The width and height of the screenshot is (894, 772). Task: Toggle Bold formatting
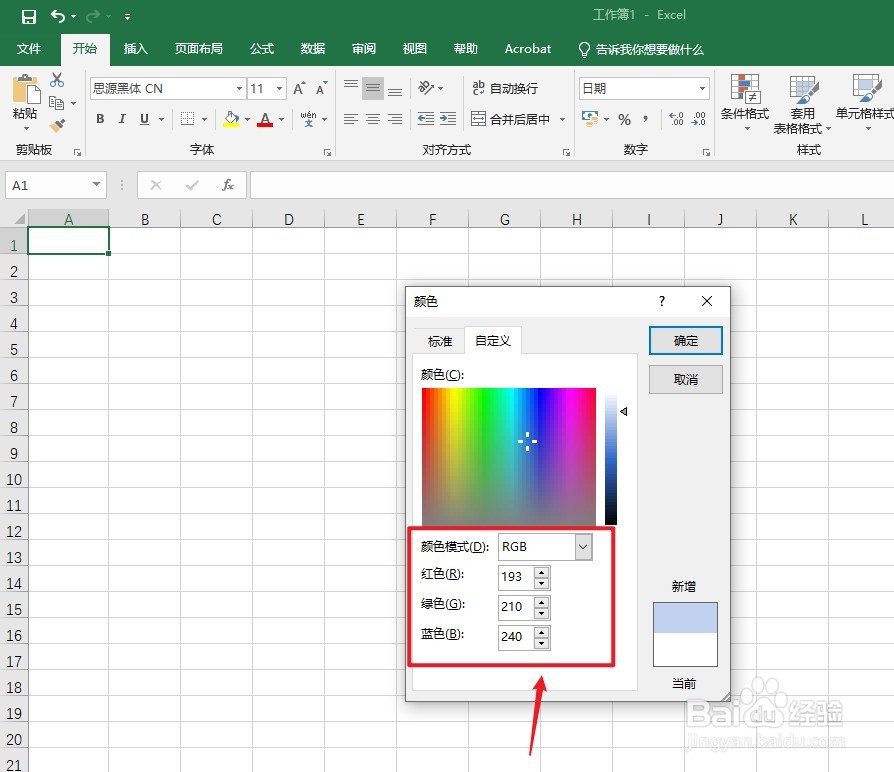(100, 119)
